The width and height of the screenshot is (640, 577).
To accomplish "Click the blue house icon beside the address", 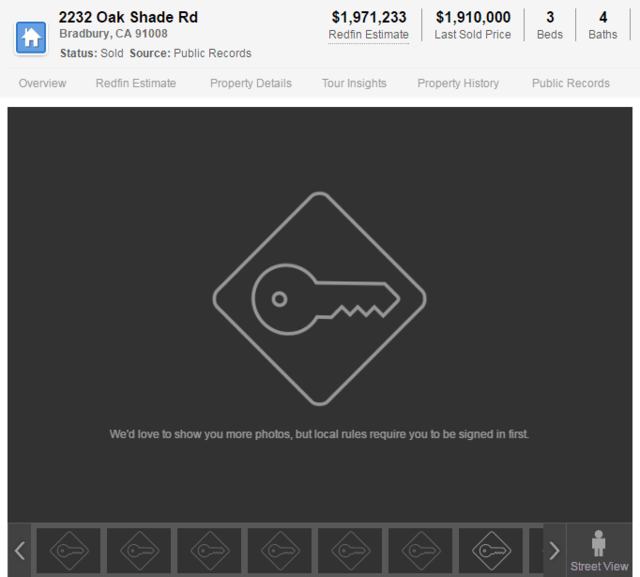I will click(31, 38).
